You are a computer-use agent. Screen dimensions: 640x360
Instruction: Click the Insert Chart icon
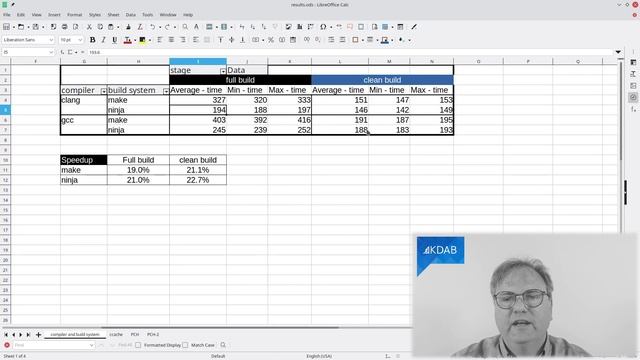pos(300,27)
